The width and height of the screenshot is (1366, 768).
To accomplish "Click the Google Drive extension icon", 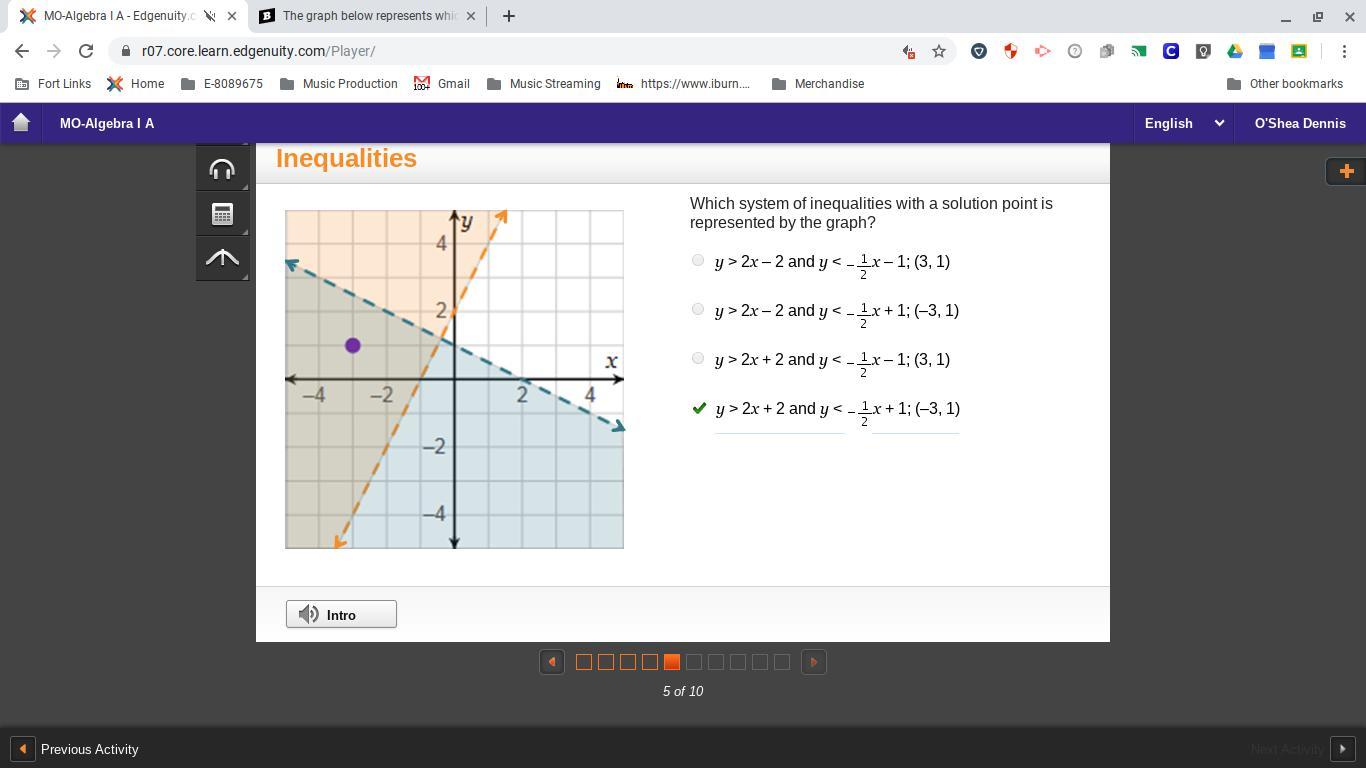I will [x=1235, y=51].
